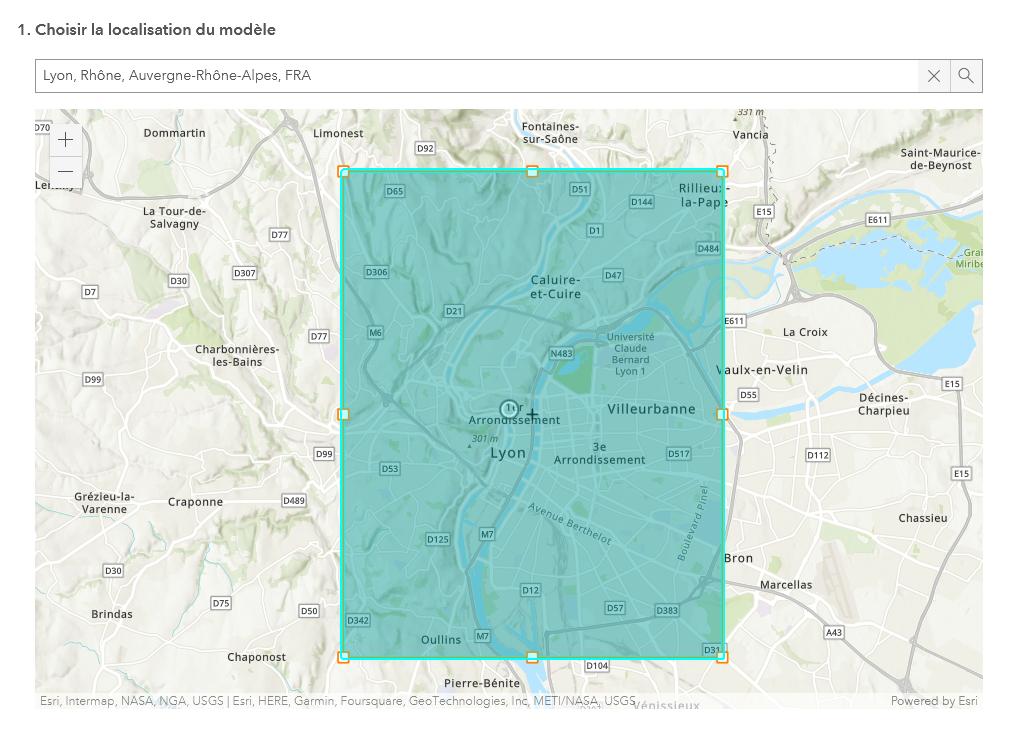Screen dimensions: 1017x737
Task: Zoom in on the map
Action: coord(66,140)
